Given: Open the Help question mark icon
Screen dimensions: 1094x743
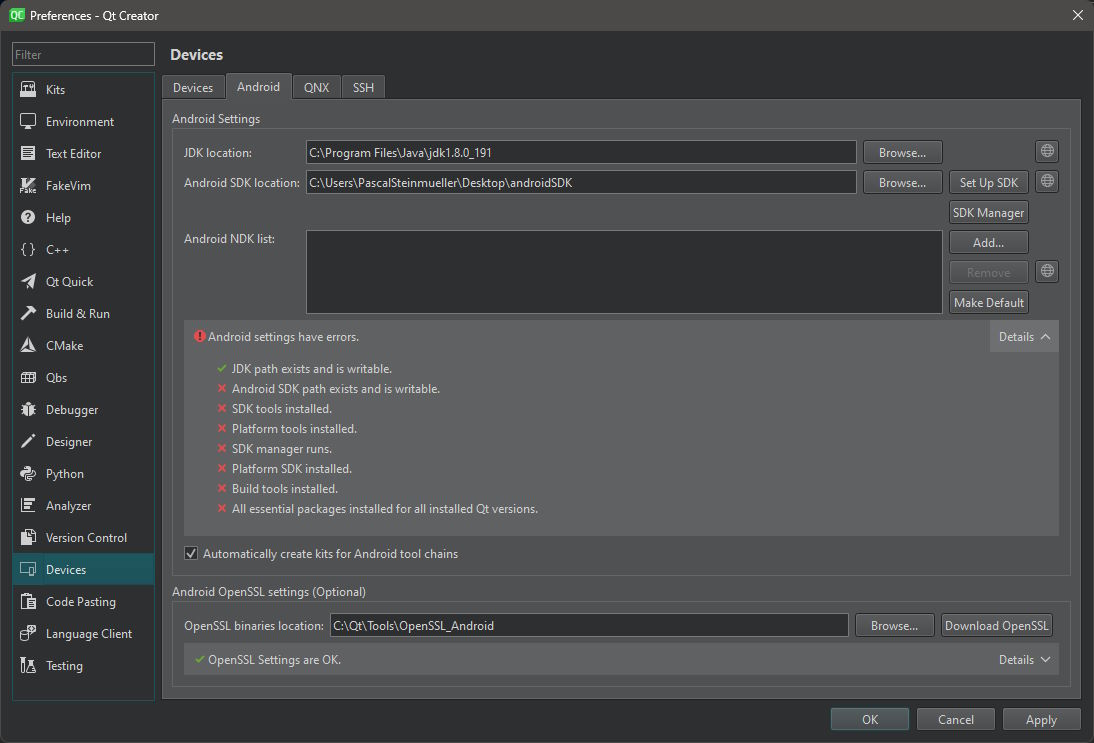Looking at the screenshot, I should pos(28,218).
